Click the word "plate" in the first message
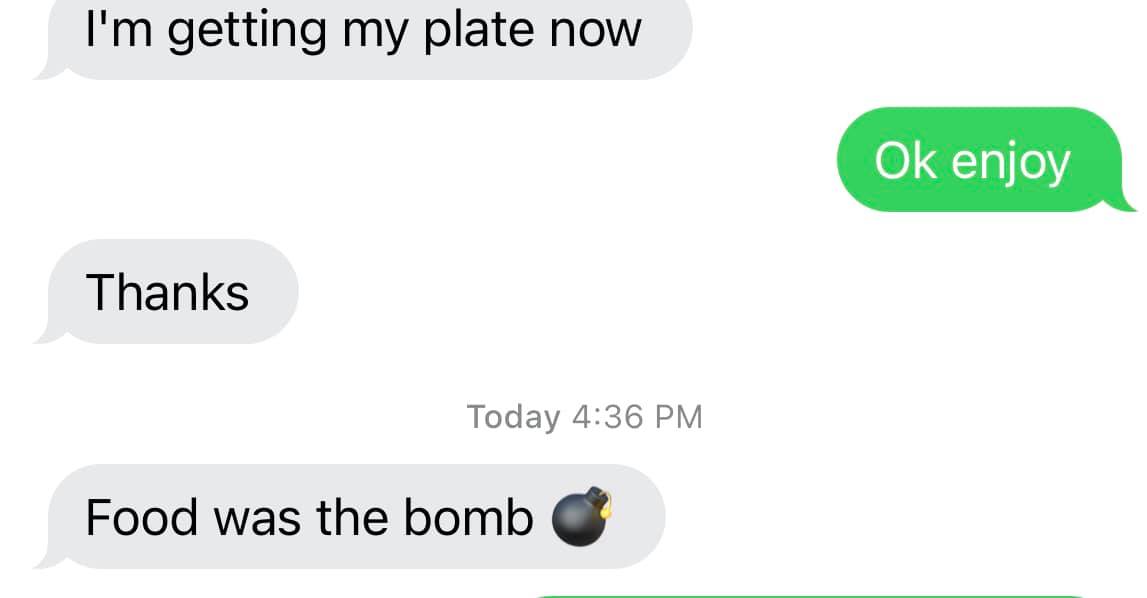Viewport: 1147px width, 598px height. [x=480, y=31]
